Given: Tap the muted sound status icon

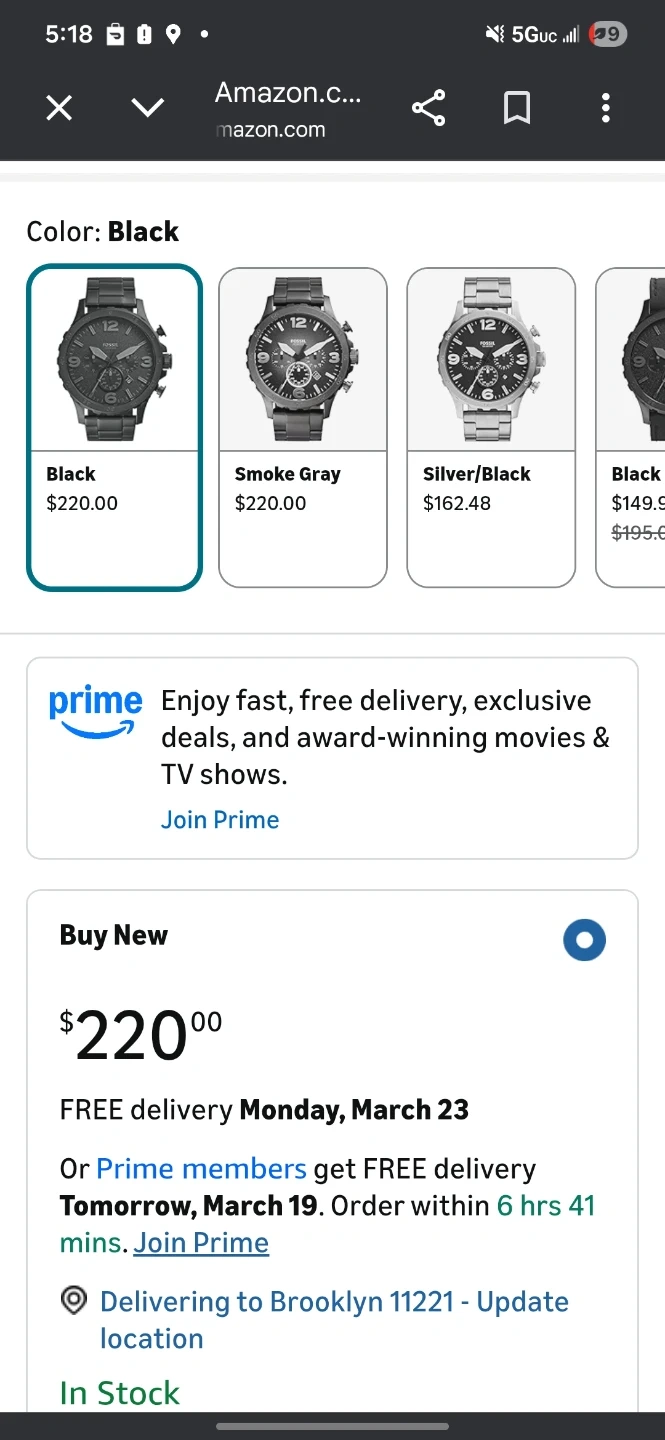Looking at the screenshot, I should (x=494, y=35).
